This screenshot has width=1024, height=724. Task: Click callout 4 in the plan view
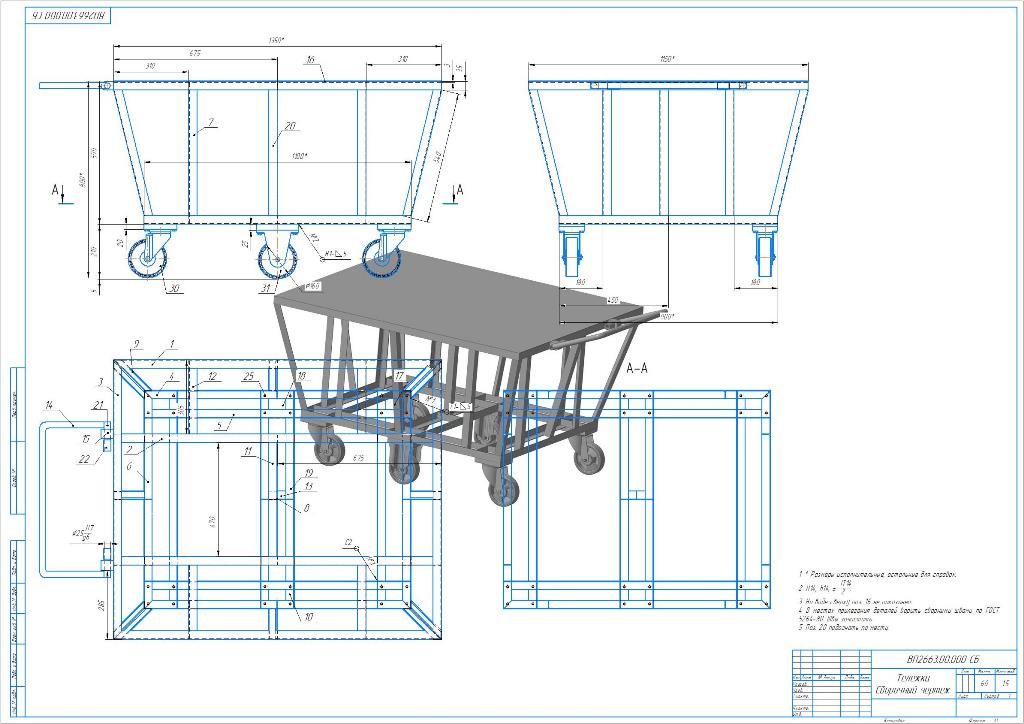pos(171,377)
